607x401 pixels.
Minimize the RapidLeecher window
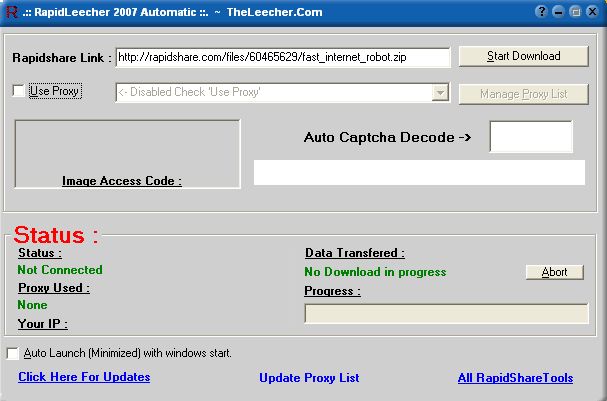point(558,12)
